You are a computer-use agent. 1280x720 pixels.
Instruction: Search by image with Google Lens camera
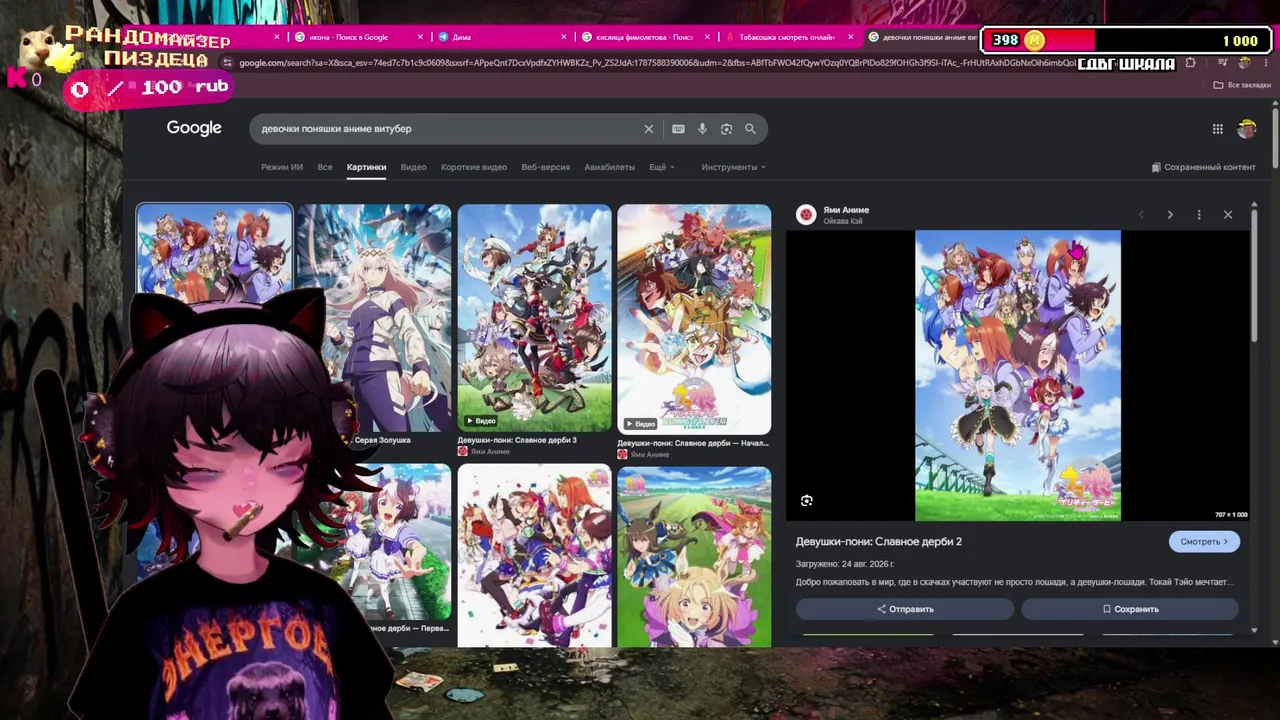pos(726,129)
